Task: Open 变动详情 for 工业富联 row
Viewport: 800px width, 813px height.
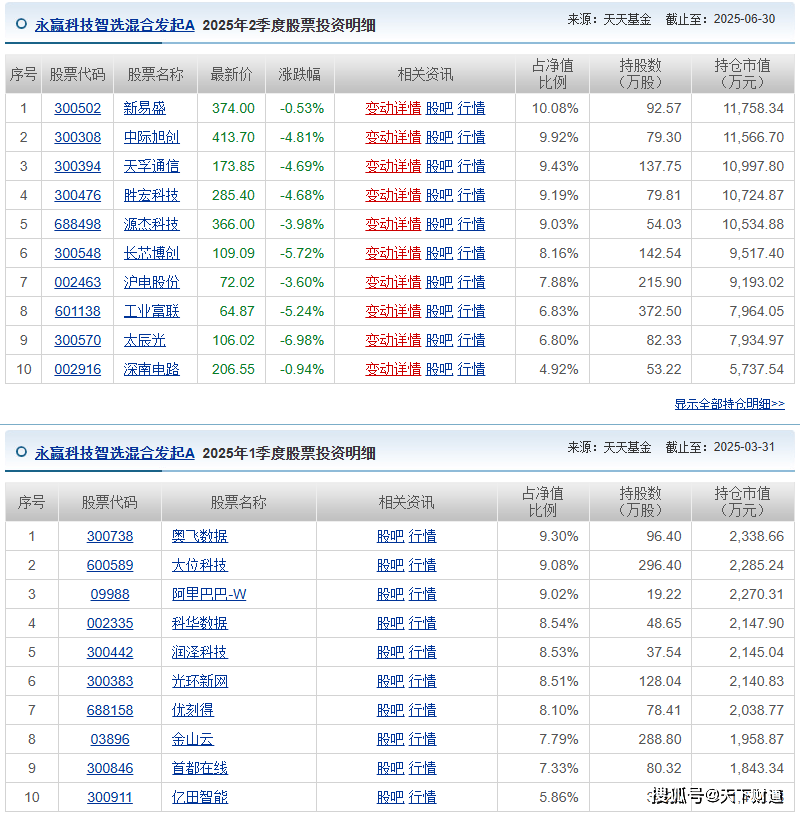Action: point(393,311)
